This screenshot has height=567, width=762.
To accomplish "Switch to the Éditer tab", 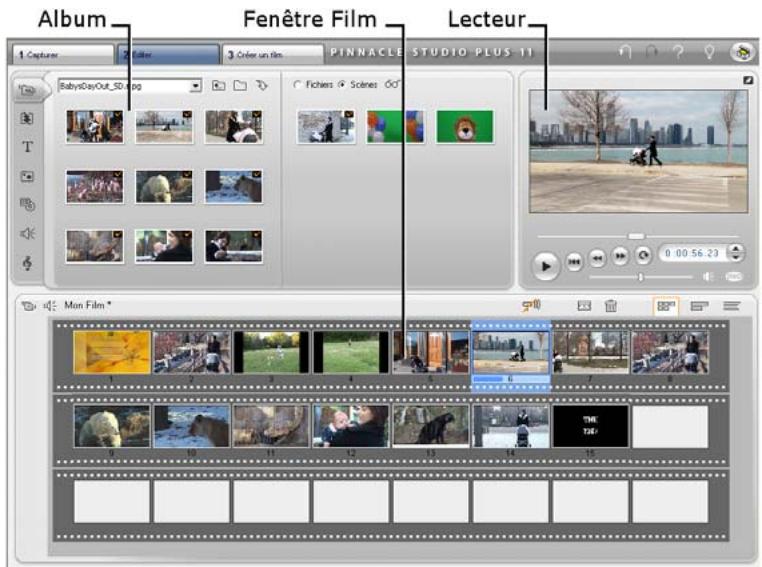I will pyautogui.click(x=168, y=55).
